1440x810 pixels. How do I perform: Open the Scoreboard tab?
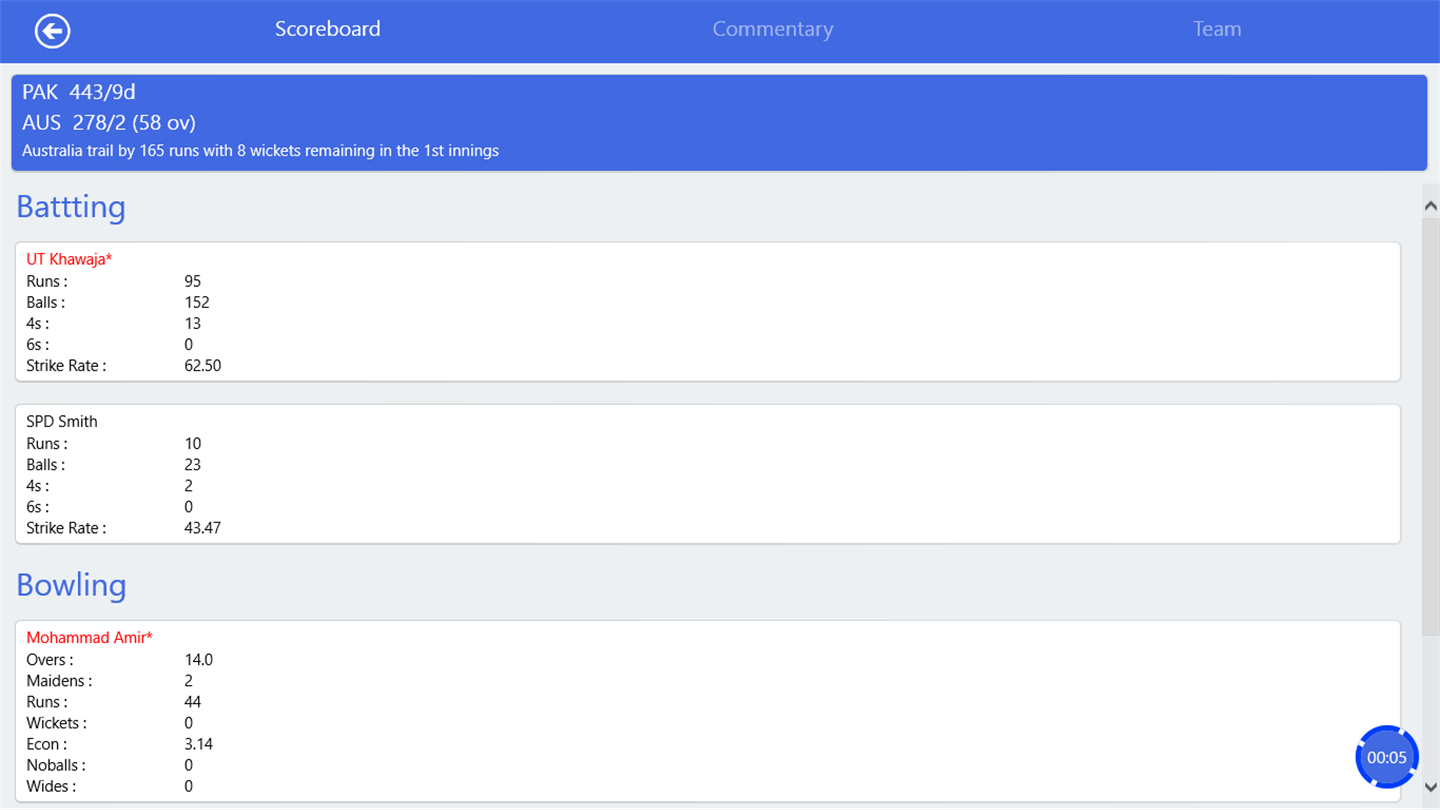pyautogui.click(x=328, y=29)
